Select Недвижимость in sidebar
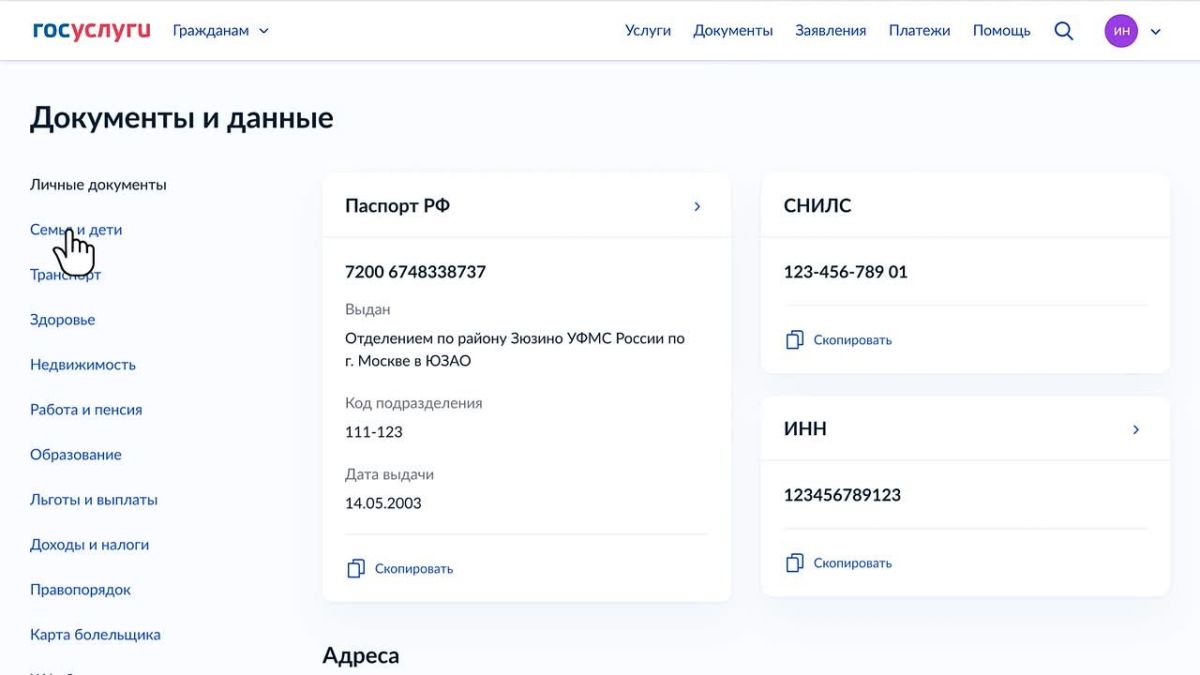 (83, 365)
